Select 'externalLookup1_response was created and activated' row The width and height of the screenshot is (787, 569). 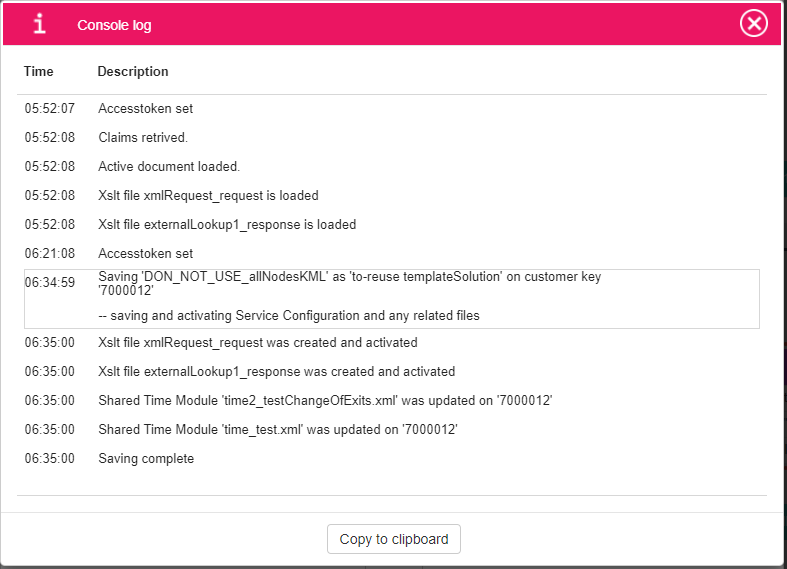(x=276, y=371)
